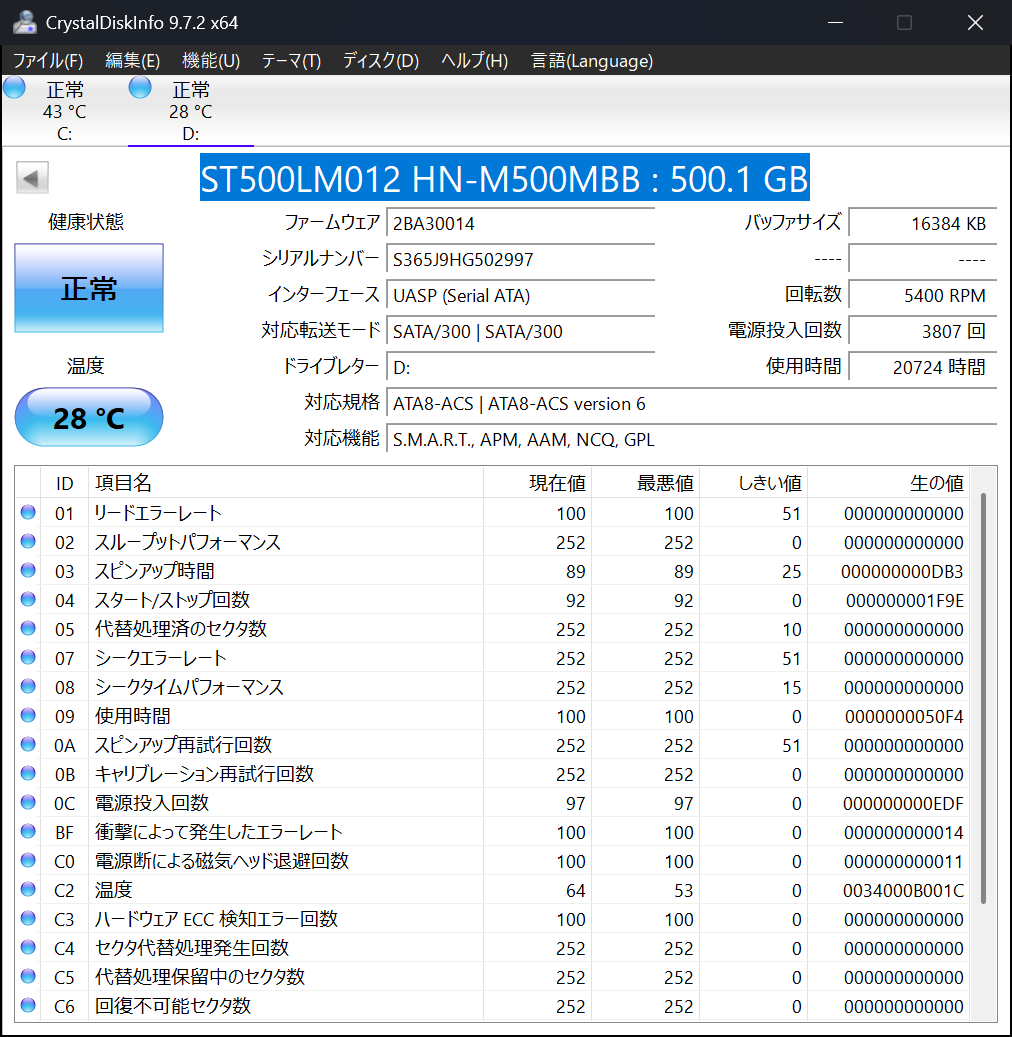Click the 正常 health status button
1012x1037 pixels.
[x=89, y=289]
